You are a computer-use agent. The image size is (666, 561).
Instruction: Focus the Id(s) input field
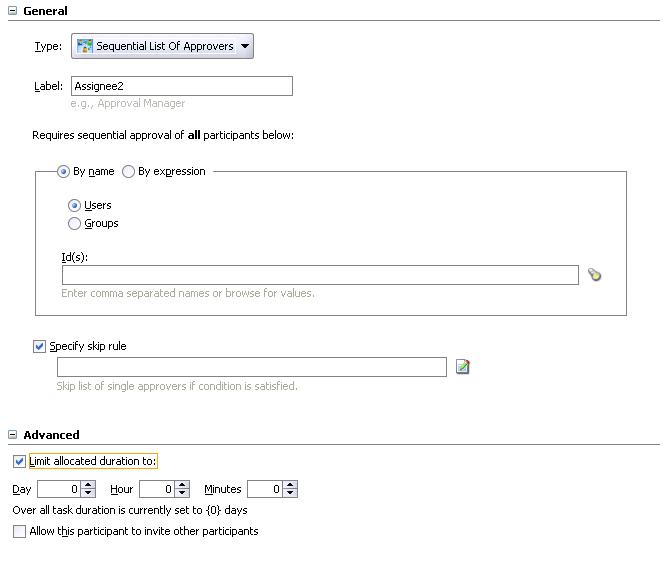tap(320, 275)
